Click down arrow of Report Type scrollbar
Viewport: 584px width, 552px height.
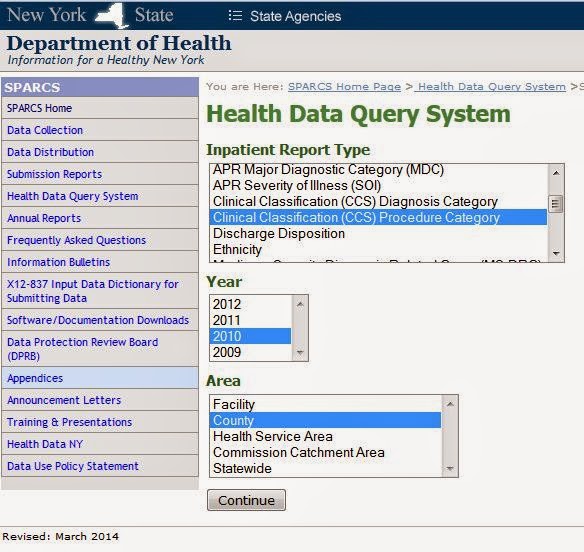(x=556, y=253)
